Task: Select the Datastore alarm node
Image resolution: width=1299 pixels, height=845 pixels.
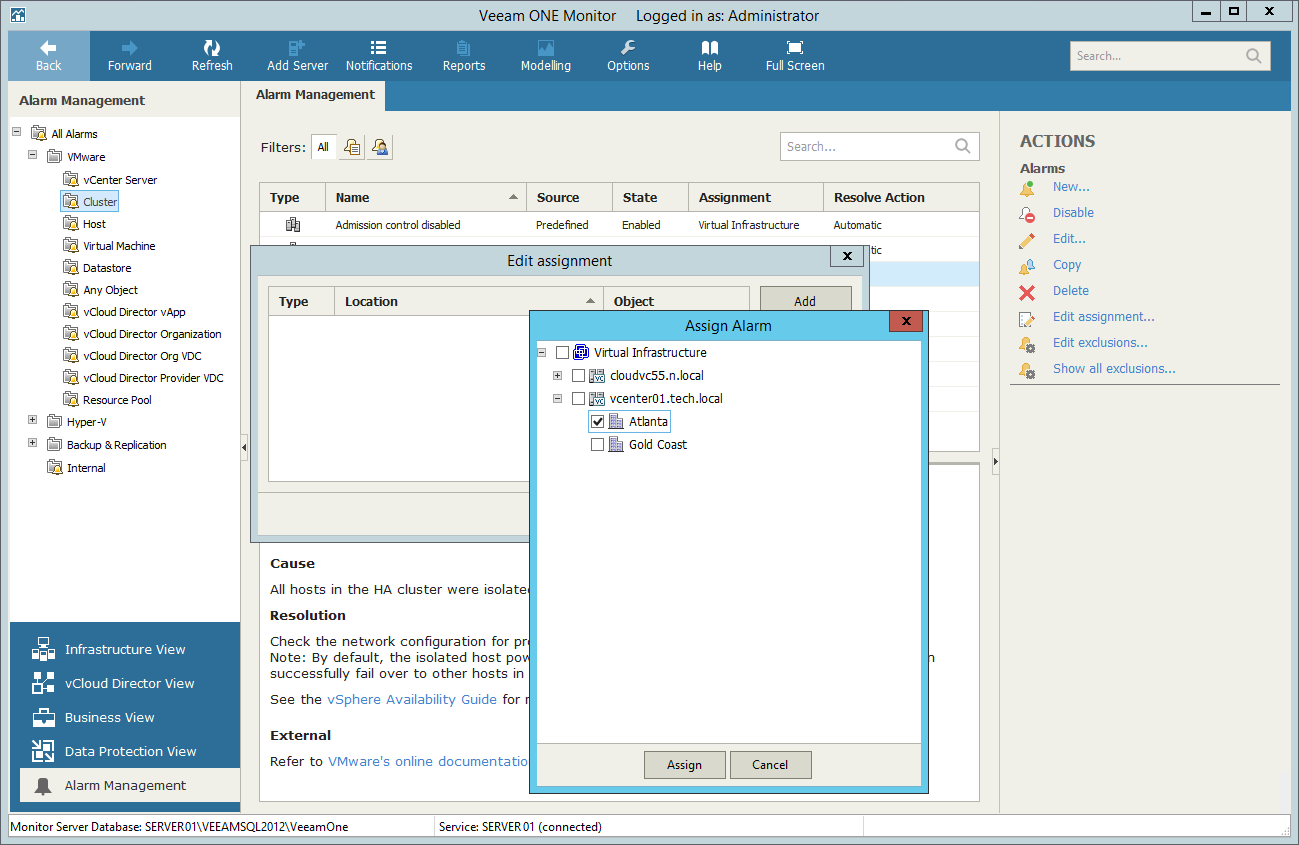Action: click(x=107, y=268)
